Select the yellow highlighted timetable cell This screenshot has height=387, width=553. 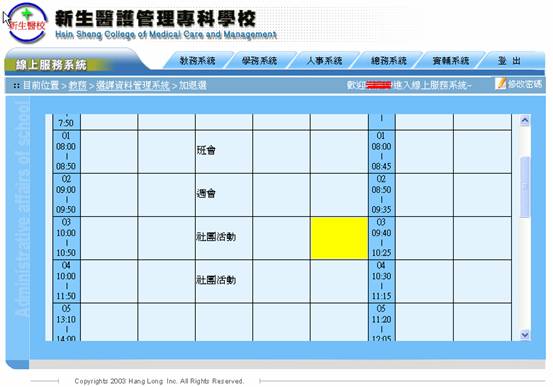point(339,238)
